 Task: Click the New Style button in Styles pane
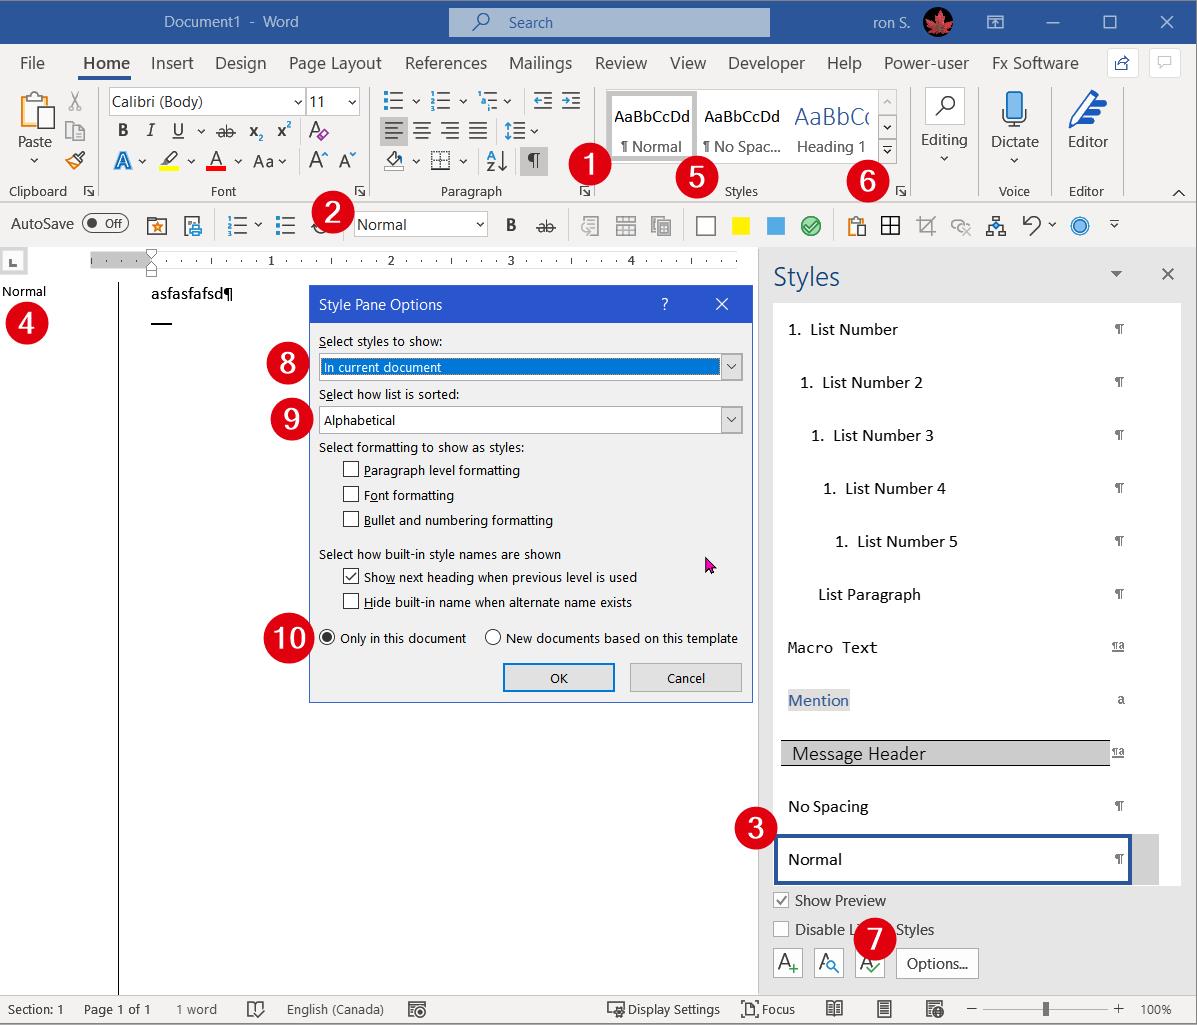pyautogui.click(x=788, y=963)
